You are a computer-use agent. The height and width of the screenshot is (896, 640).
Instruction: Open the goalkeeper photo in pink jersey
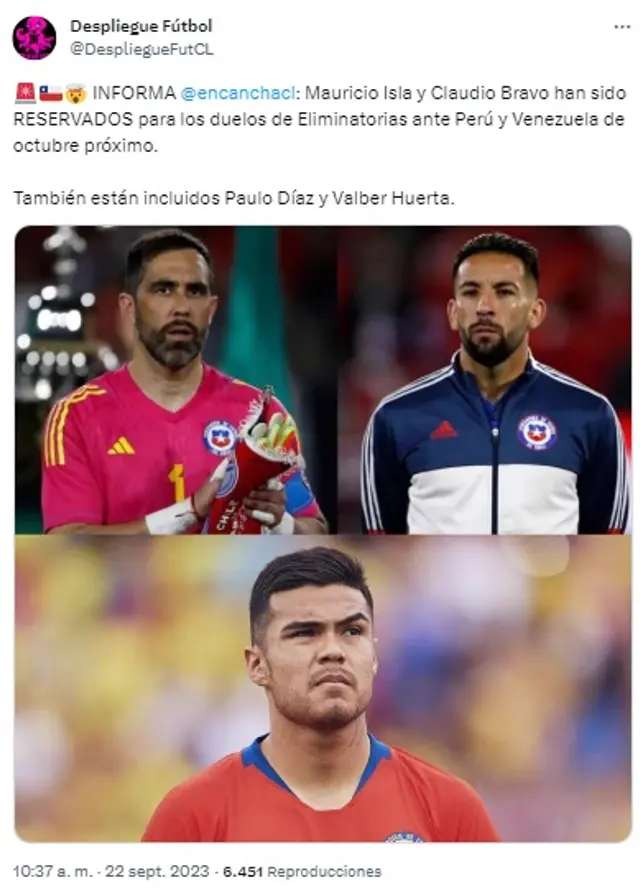pos(175,380)
